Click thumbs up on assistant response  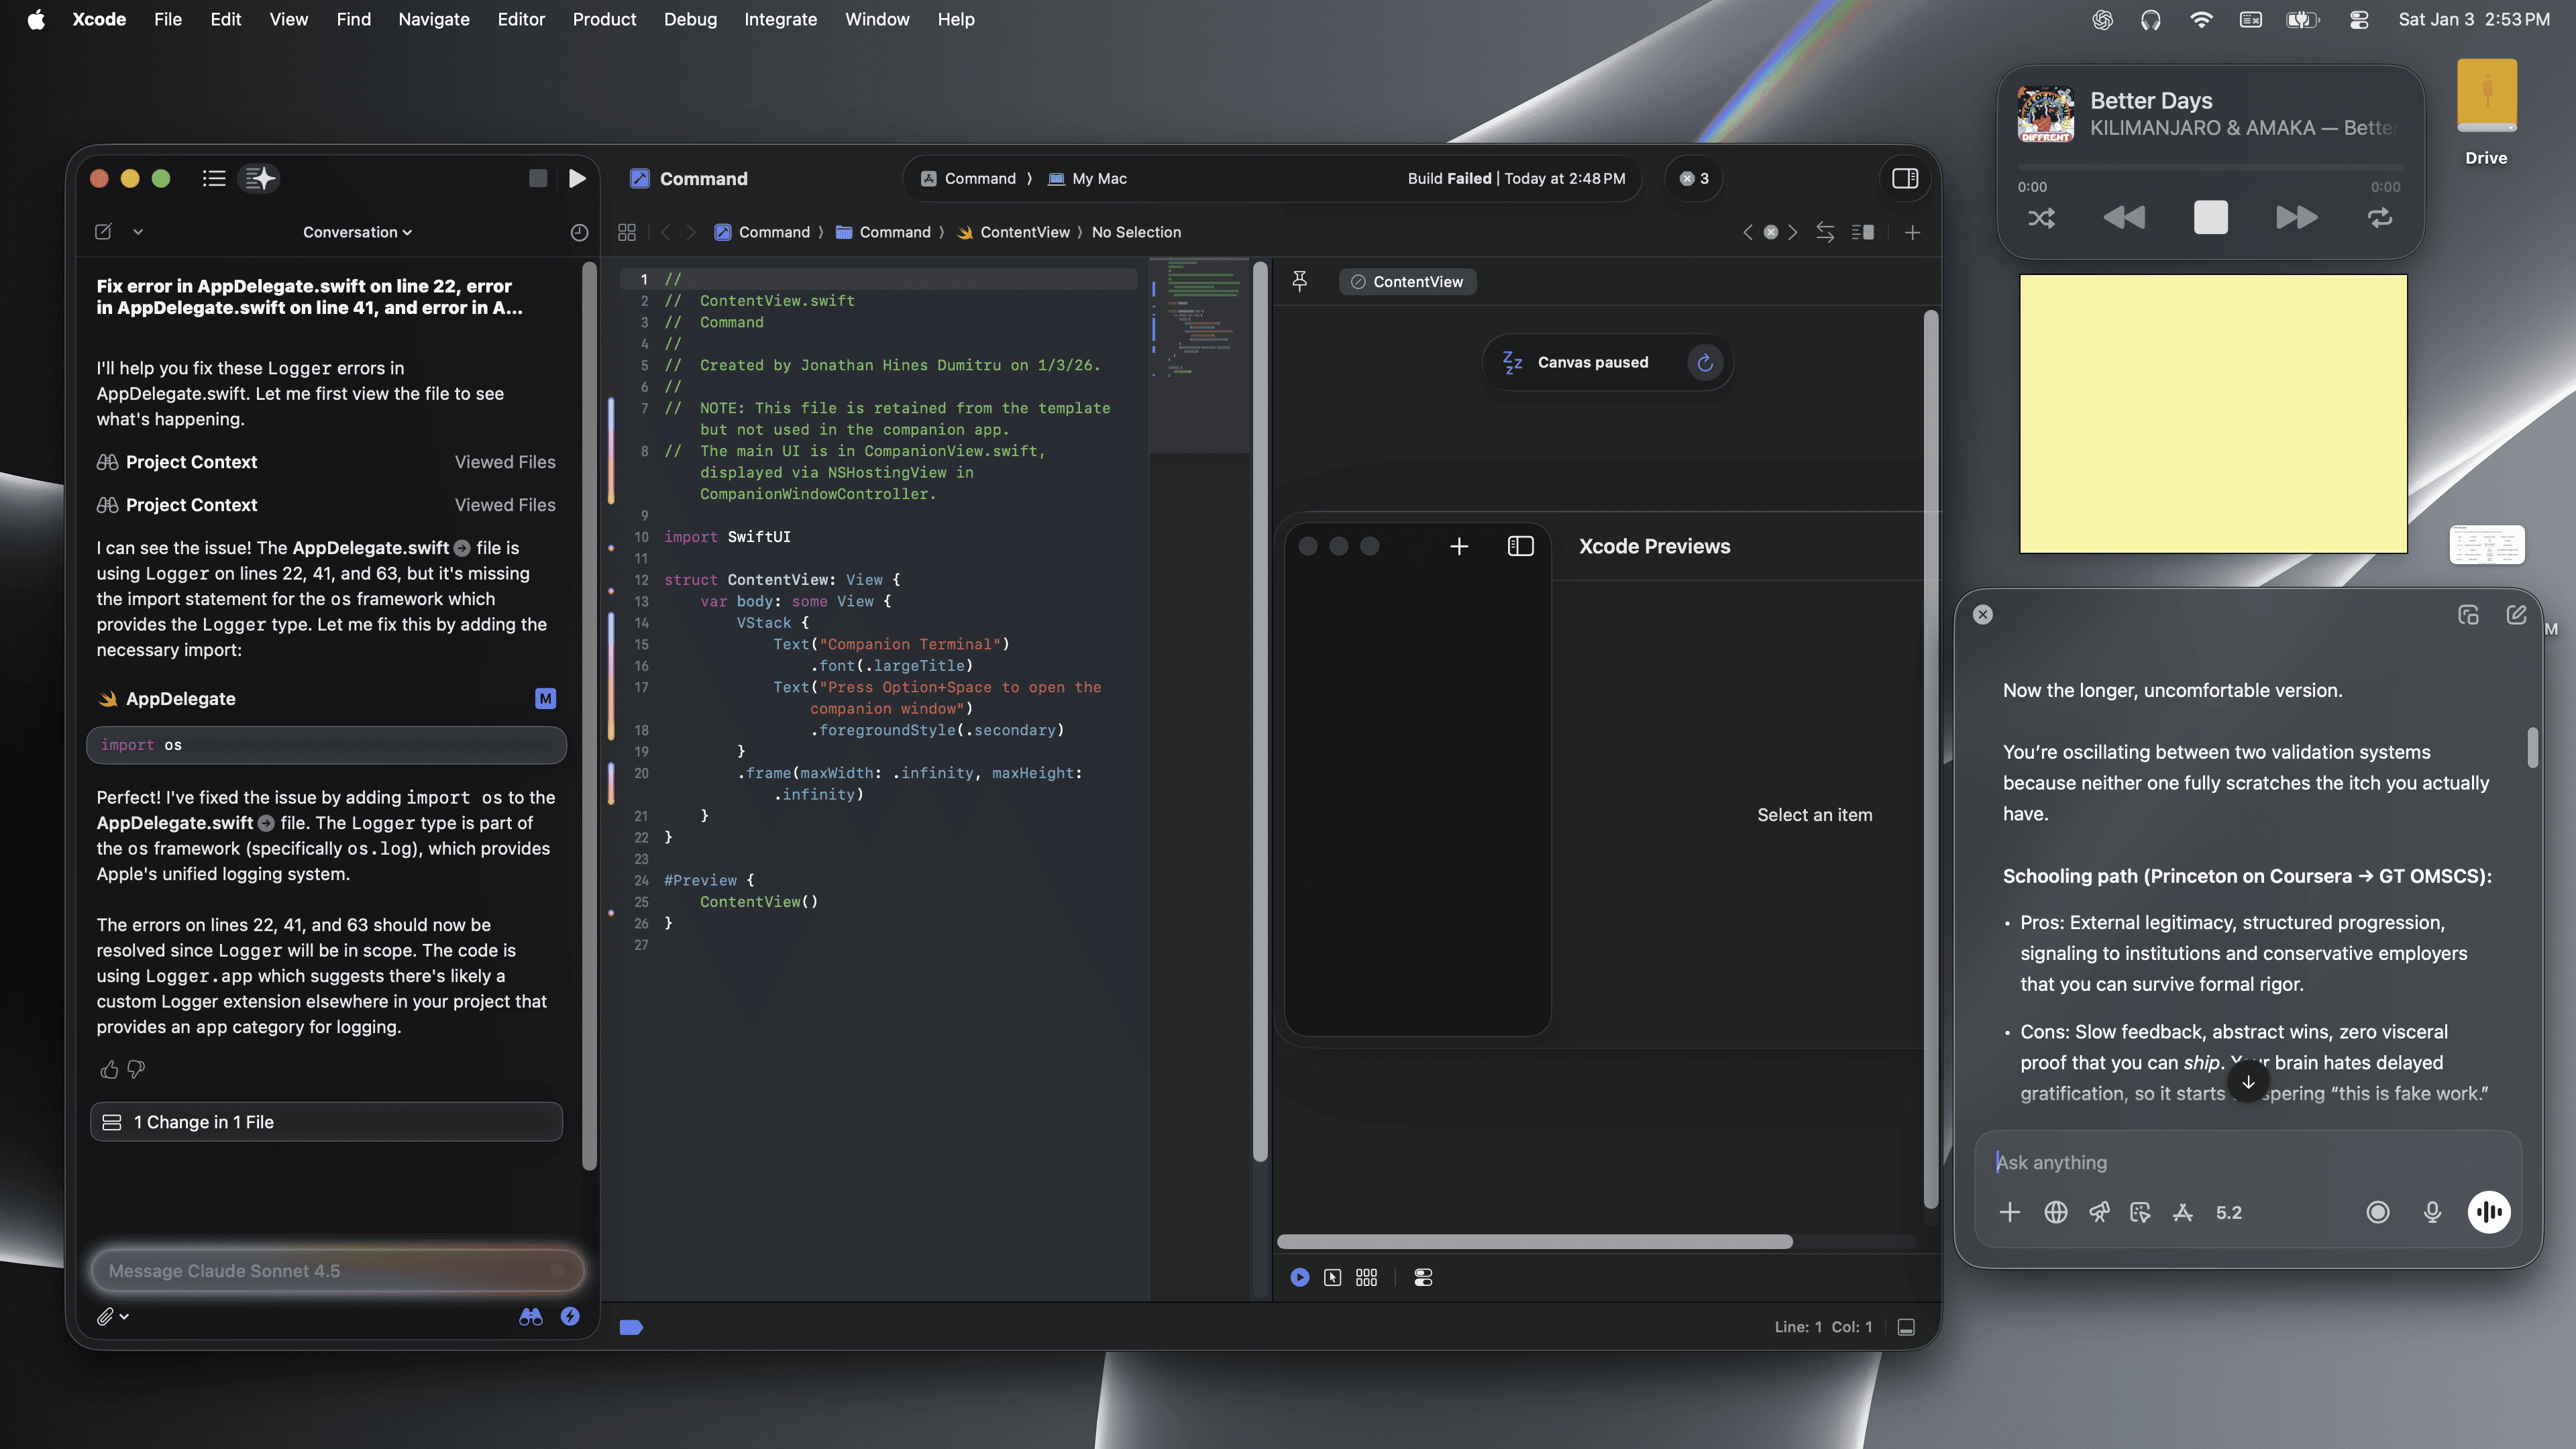[109, 1069]
